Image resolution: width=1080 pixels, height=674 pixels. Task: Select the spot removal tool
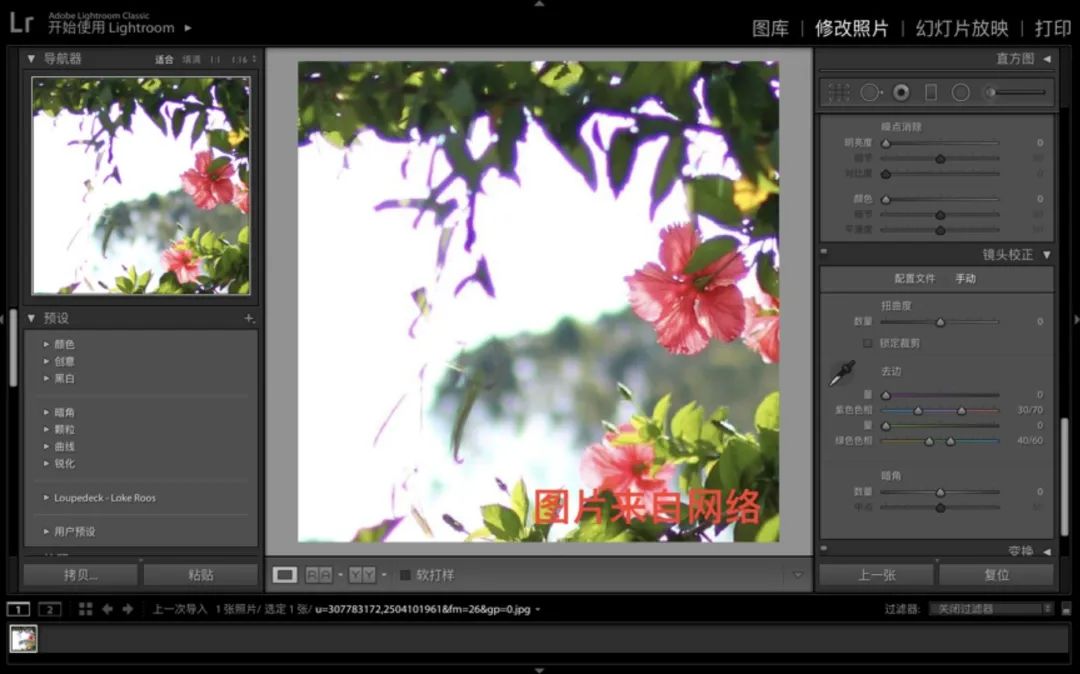click(870, 92)
